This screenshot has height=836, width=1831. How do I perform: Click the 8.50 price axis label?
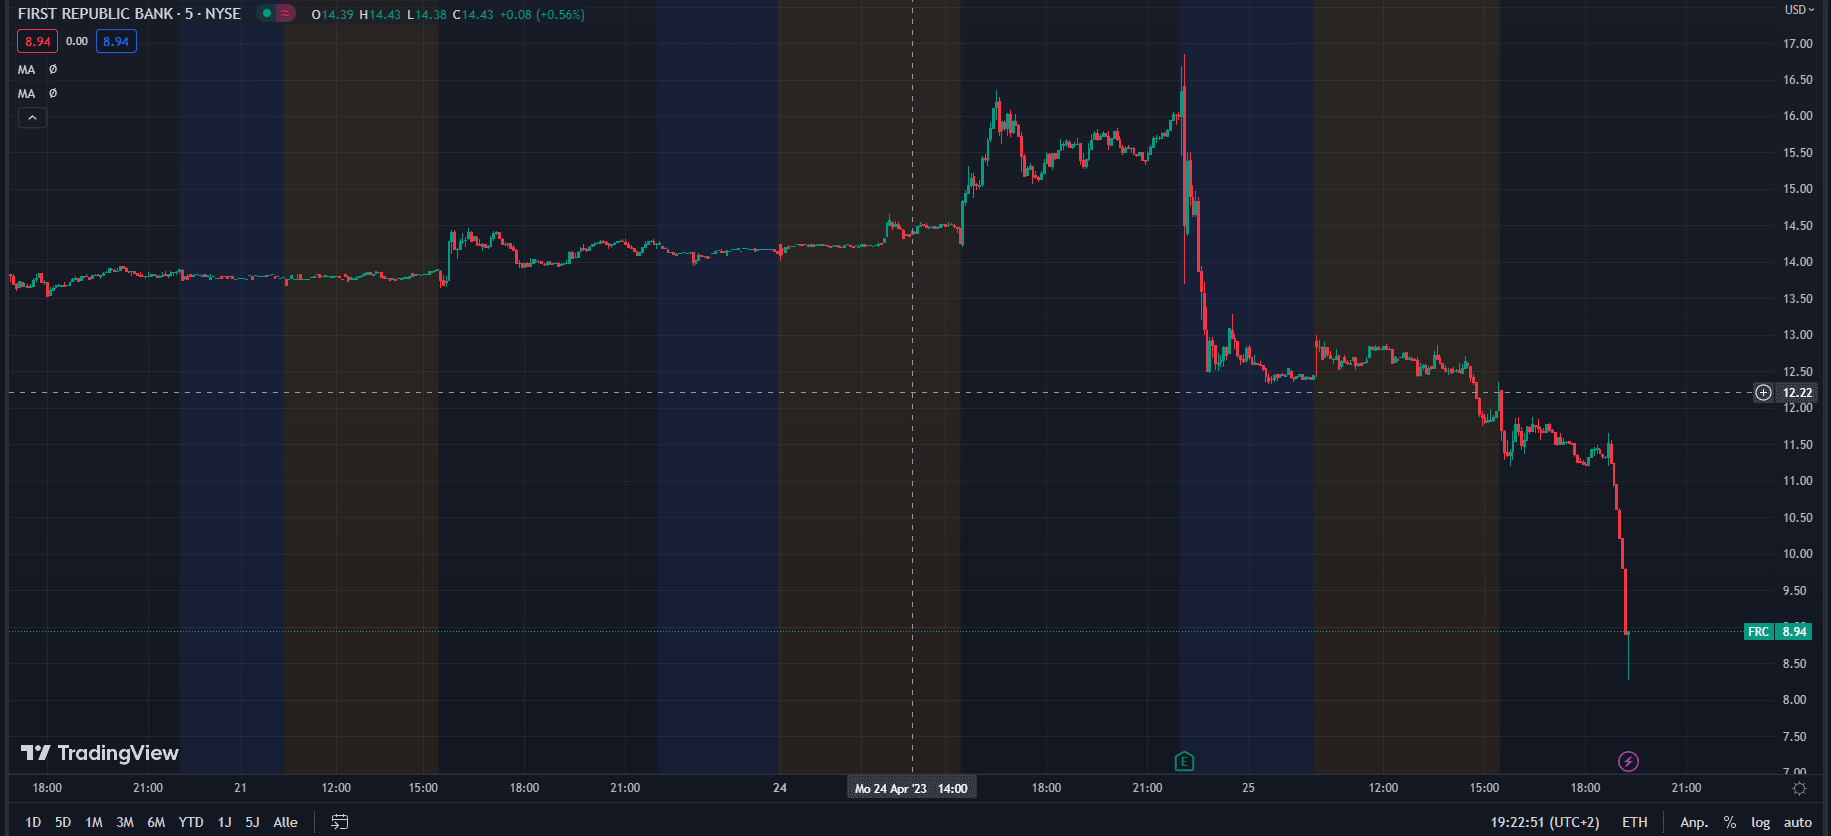pyautogui.click(x=1794, y=664)
